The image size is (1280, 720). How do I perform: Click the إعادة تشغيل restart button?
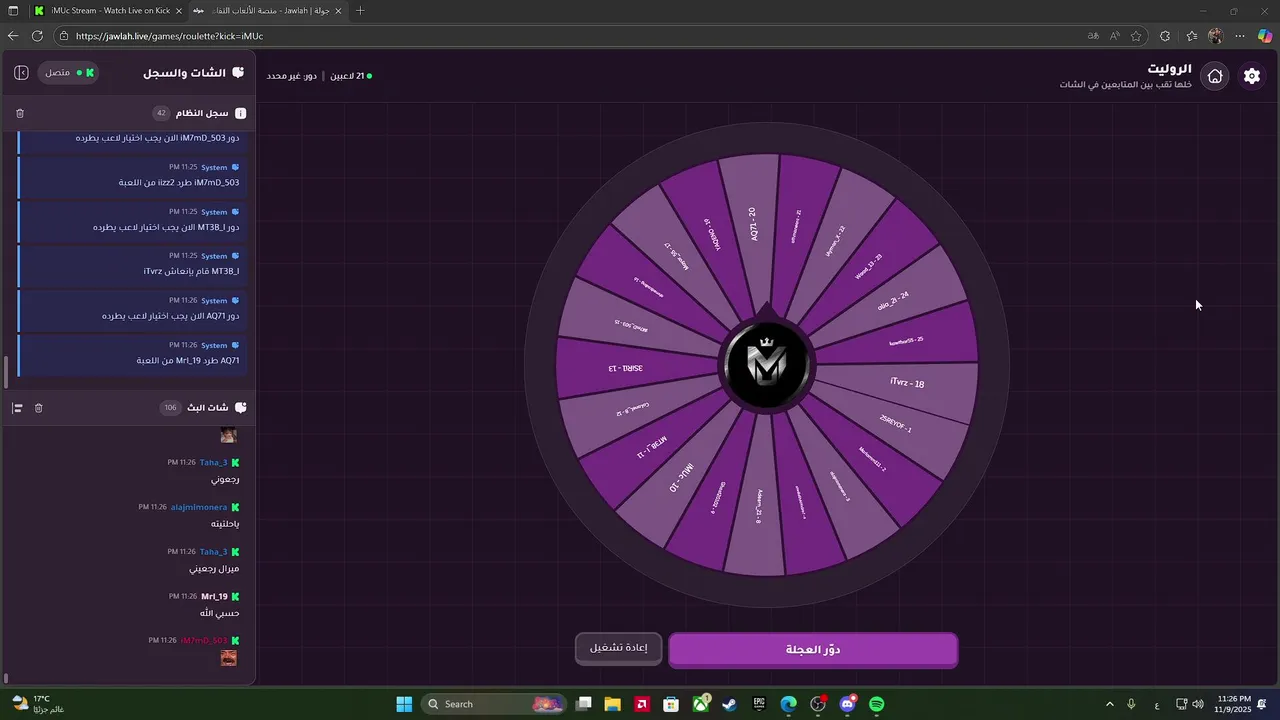pyautogui.click(x=618, y=648)
